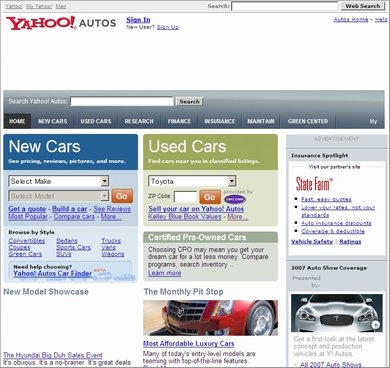Screen dimensions: 390x368
Task: Play the 2007 Auto Show video arrow
Action: click(376, 325)
